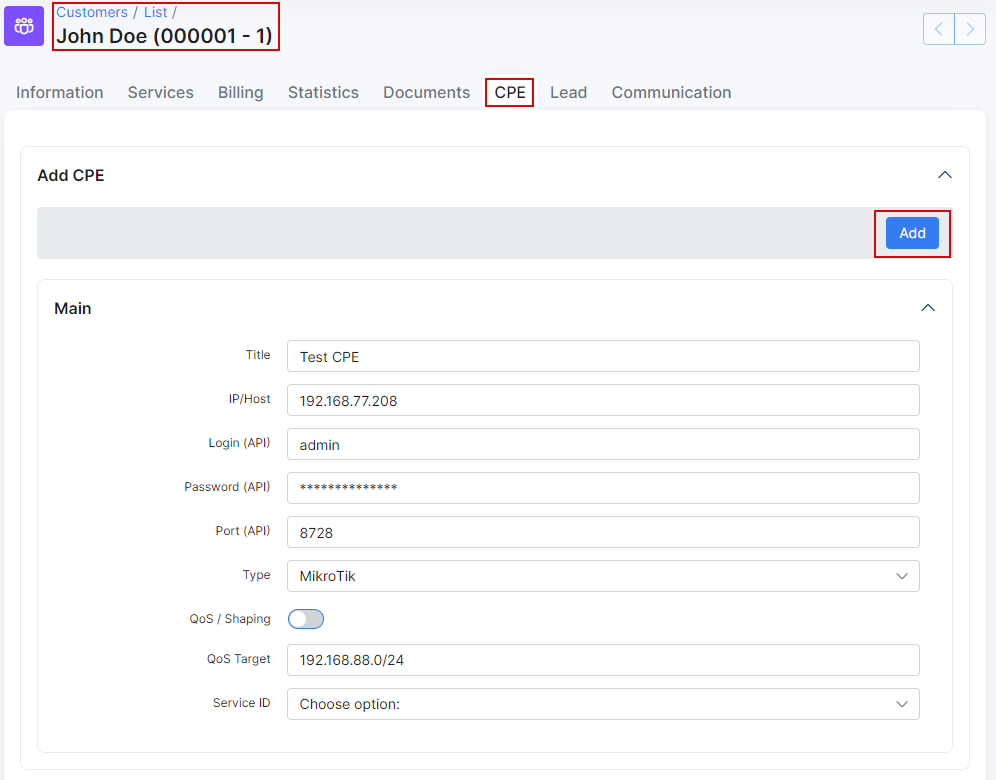Click the Title field label
This screenshot has width=996, height=780.
click(258, 354)
